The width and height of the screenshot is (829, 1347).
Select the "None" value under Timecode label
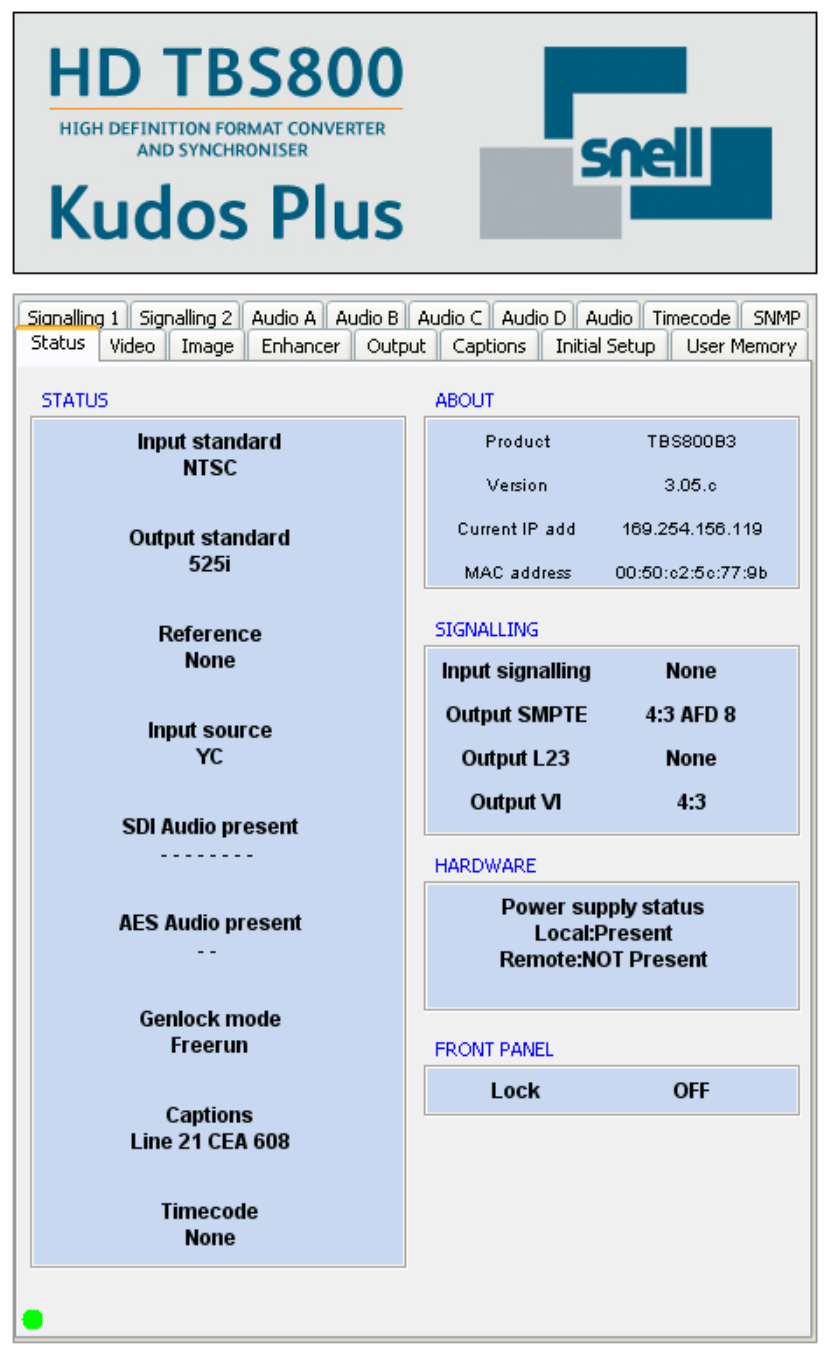(x=210, y=1237)
